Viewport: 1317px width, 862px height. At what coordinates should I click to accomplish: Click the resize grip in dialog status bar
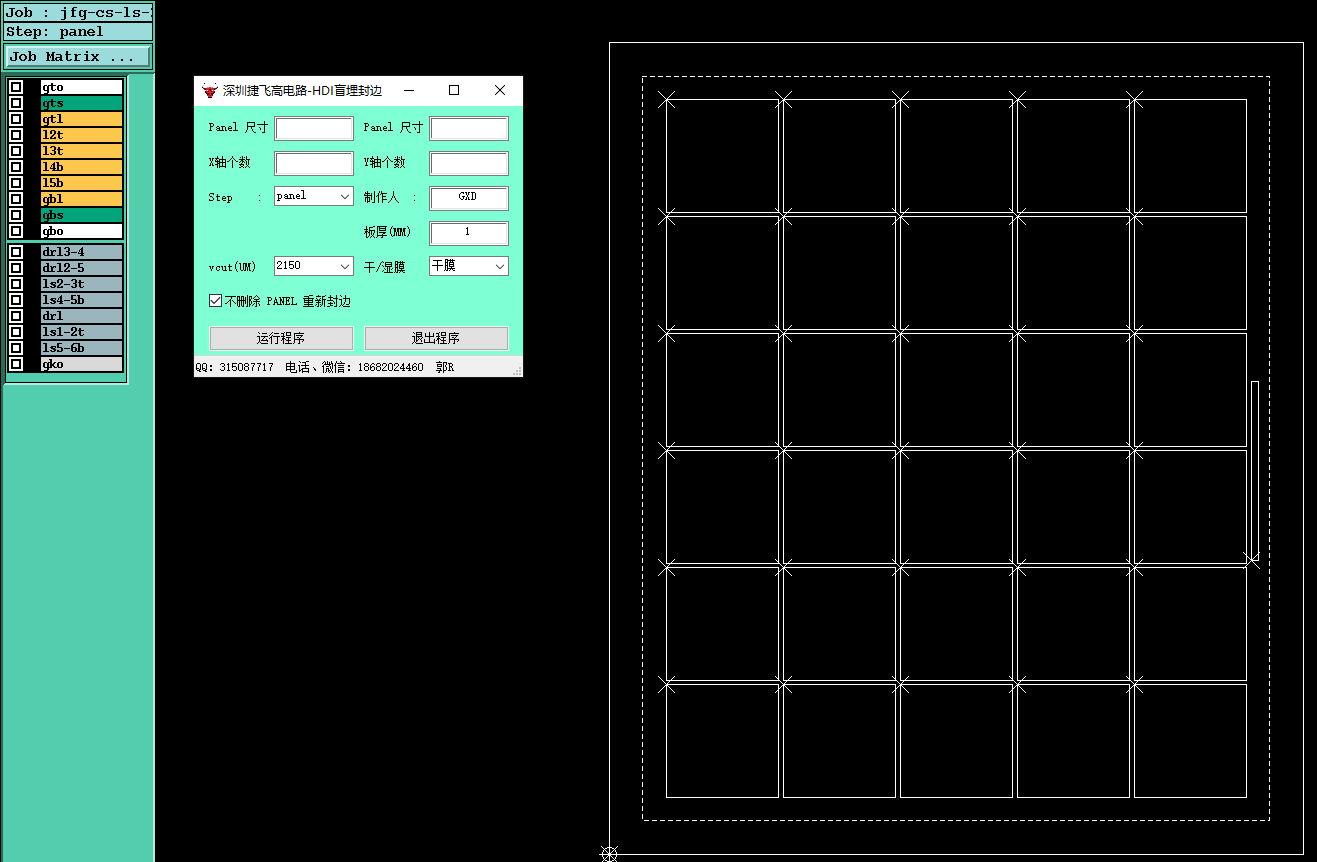pos(517,371)
